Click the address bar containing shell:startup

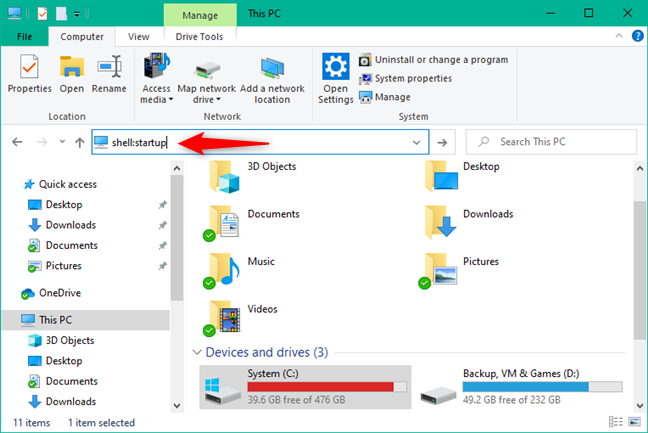[260, 142]
